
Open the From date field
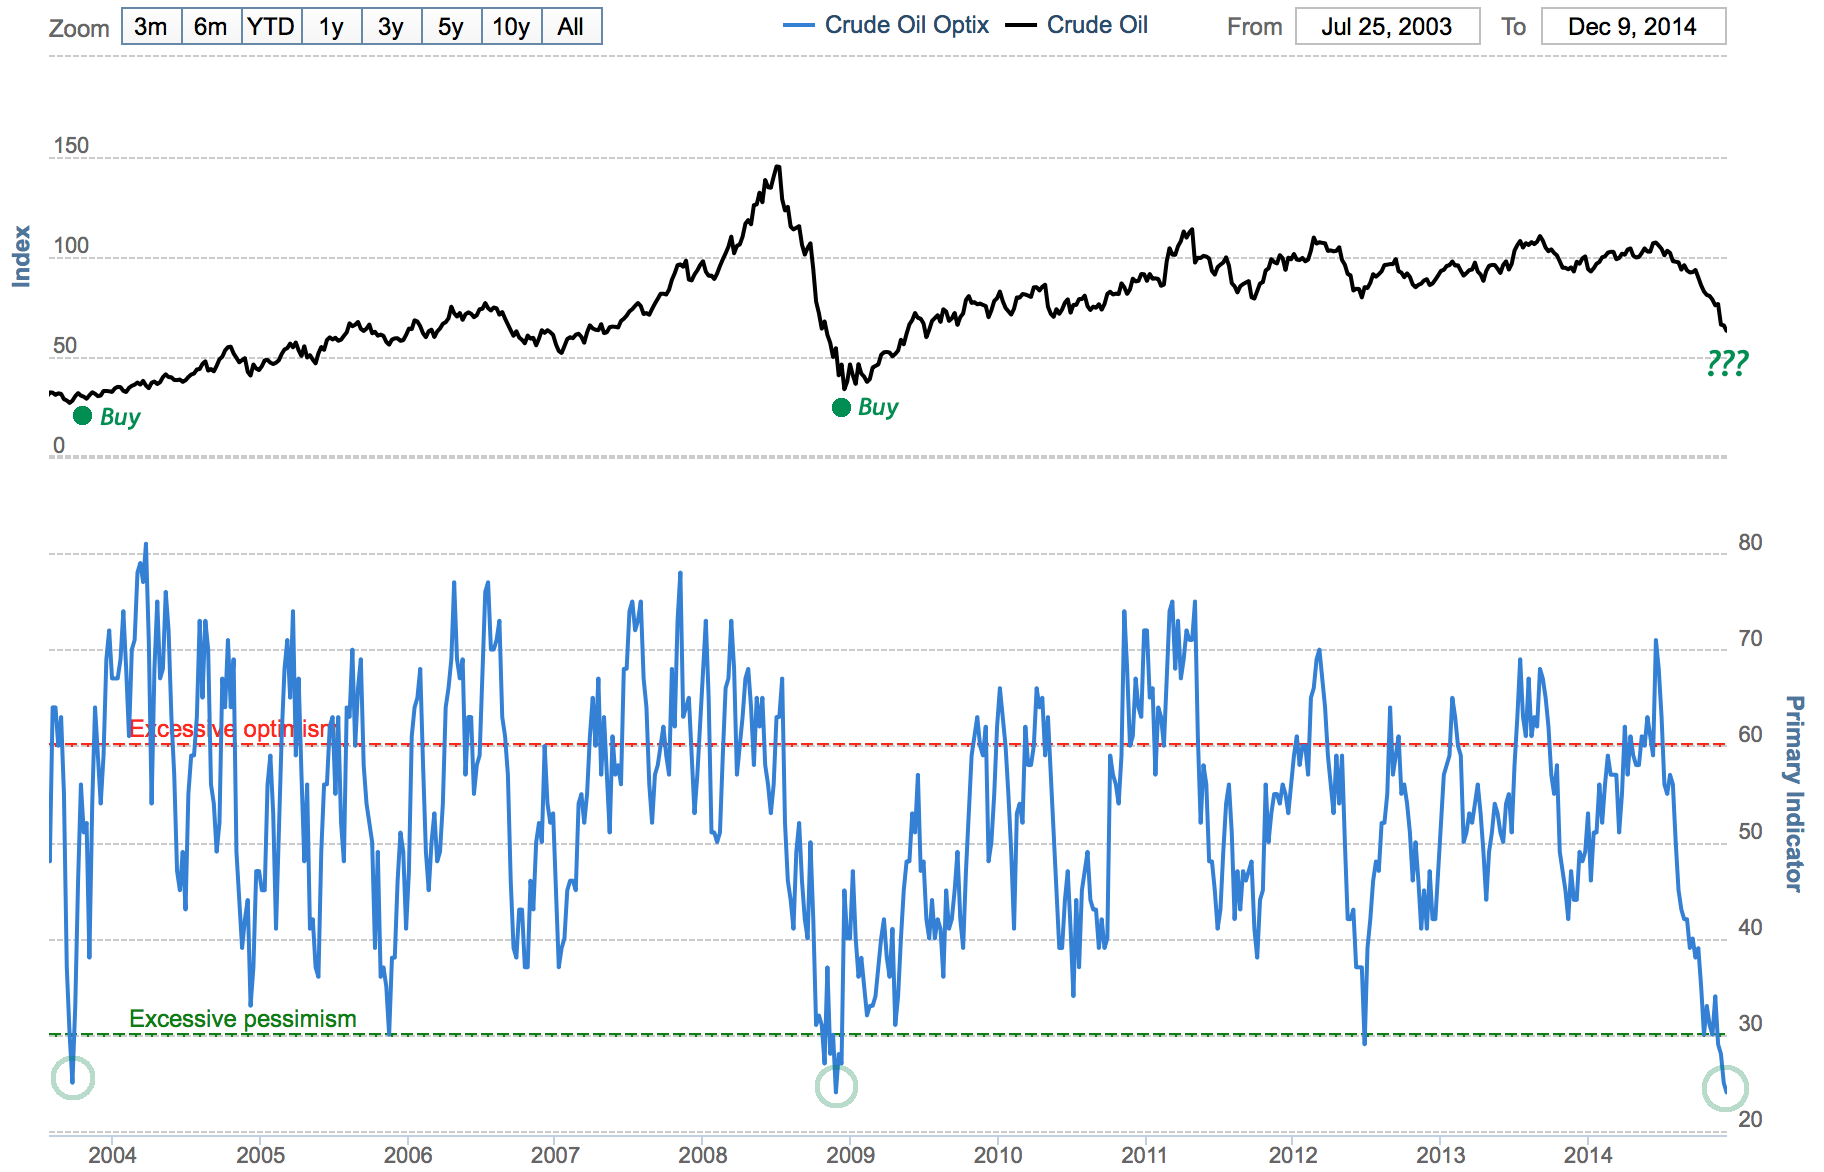click(x=1388, y=27)
